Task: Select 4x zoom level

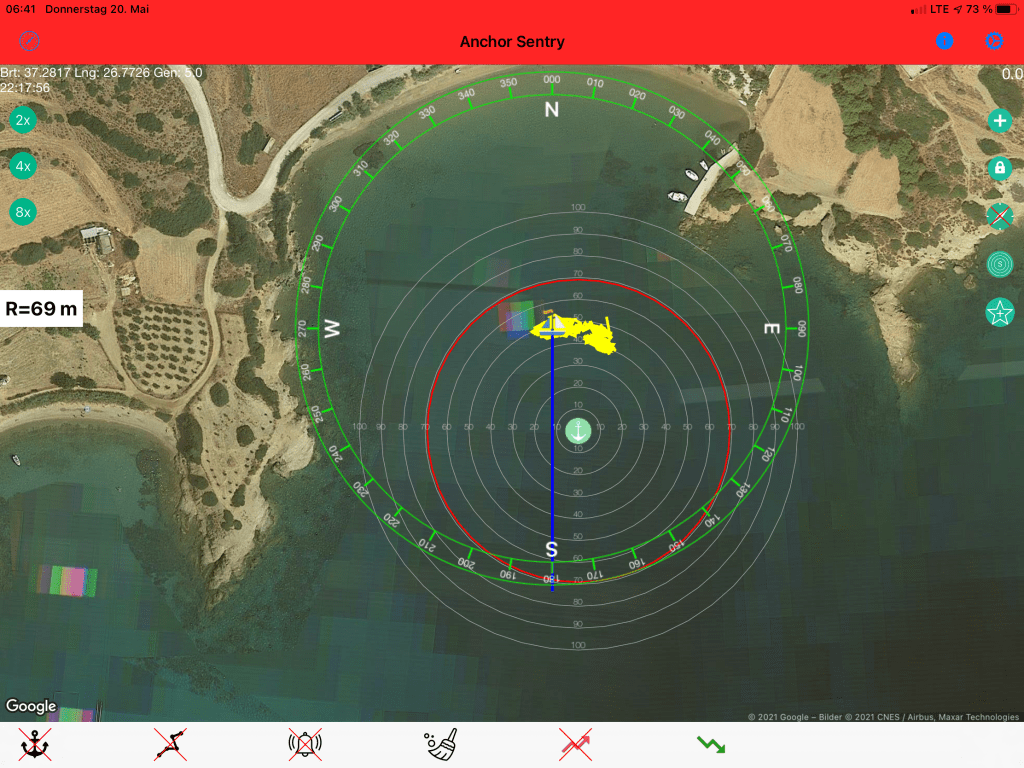Action: pos(23,166)
